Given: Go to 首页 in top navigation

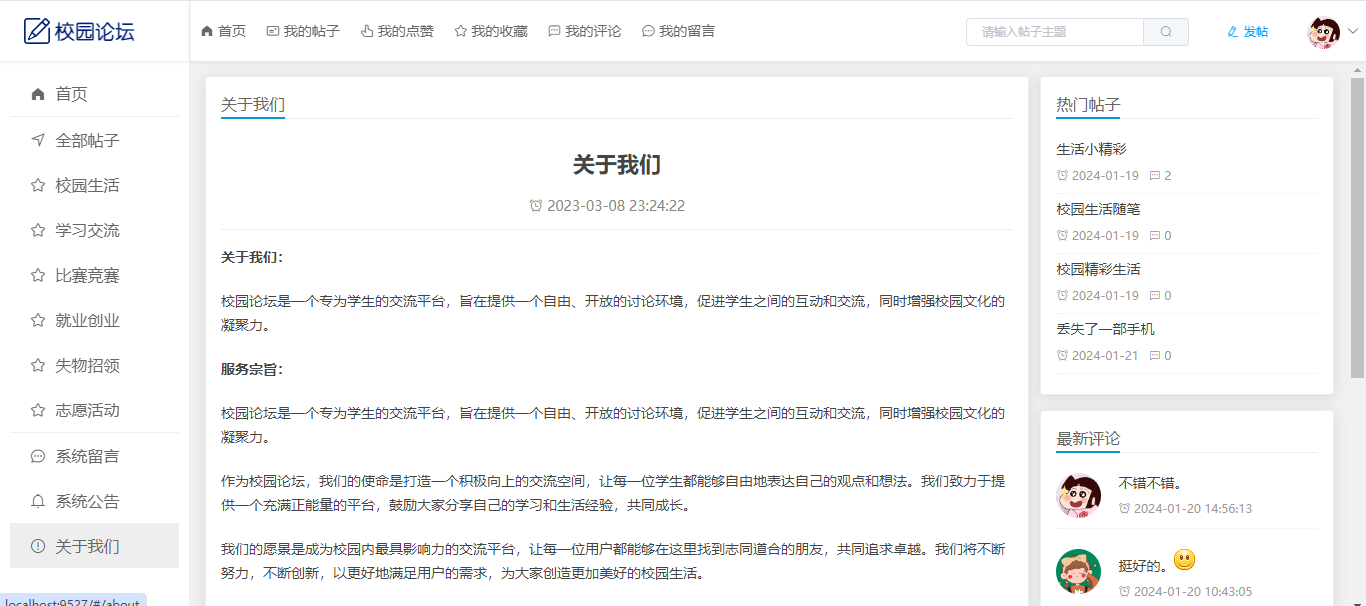Looking at the screenshot, I should click(223, 31).
